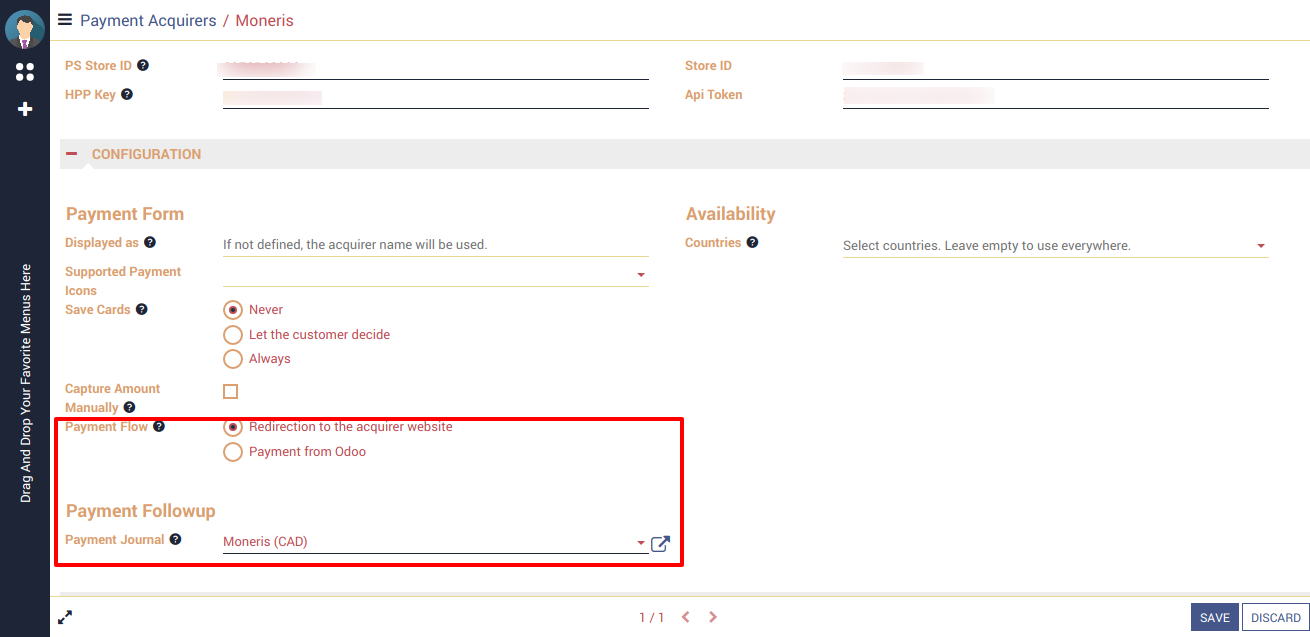Screen dimensions: 1310x637
Task: Choose Payment from Odoo radio button
Action: [233, 452]
